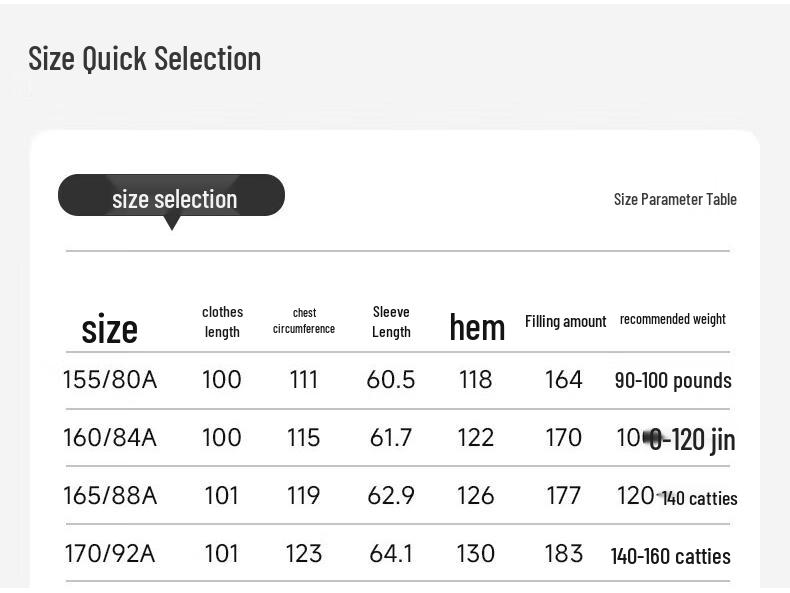Viewport: 790px width, 593px height.
Task: Click the Sleeve Length column header
Action: coord(391,322)
